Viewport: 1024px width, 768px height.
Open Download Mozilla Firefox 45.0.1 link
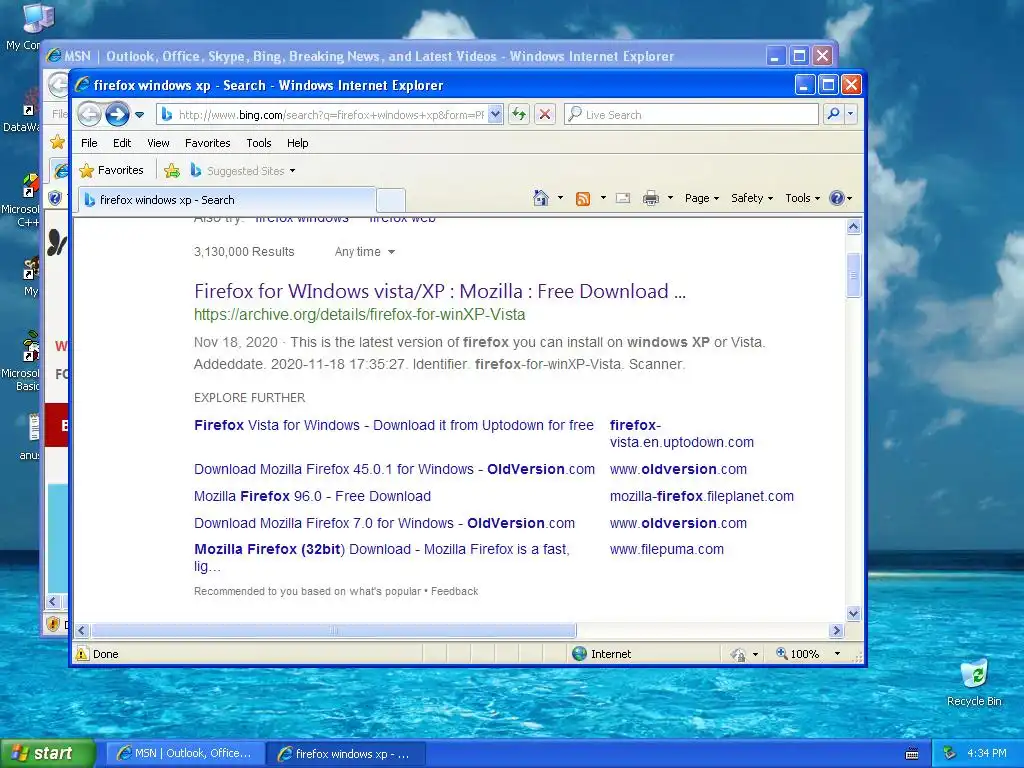pyautogui.click(x=394, y=470)
